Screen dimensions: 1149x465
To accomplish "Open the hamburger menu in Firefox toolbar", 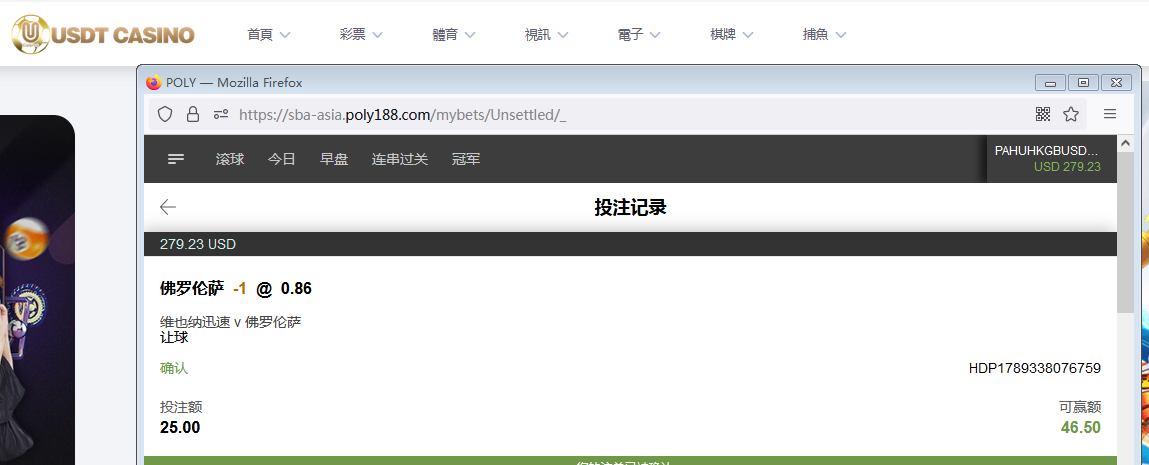I will pyautogui.click(x=1109, y=114).
